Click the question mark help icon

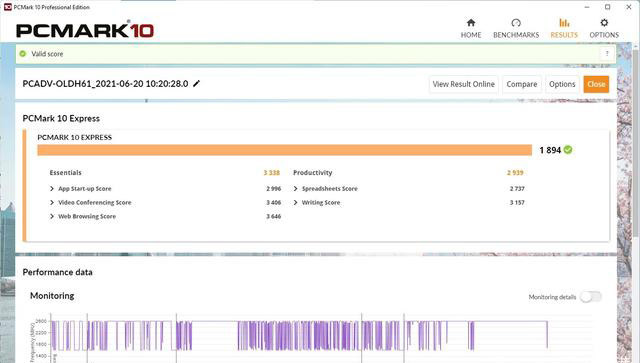pyautogui.click(x=607, y=53)
